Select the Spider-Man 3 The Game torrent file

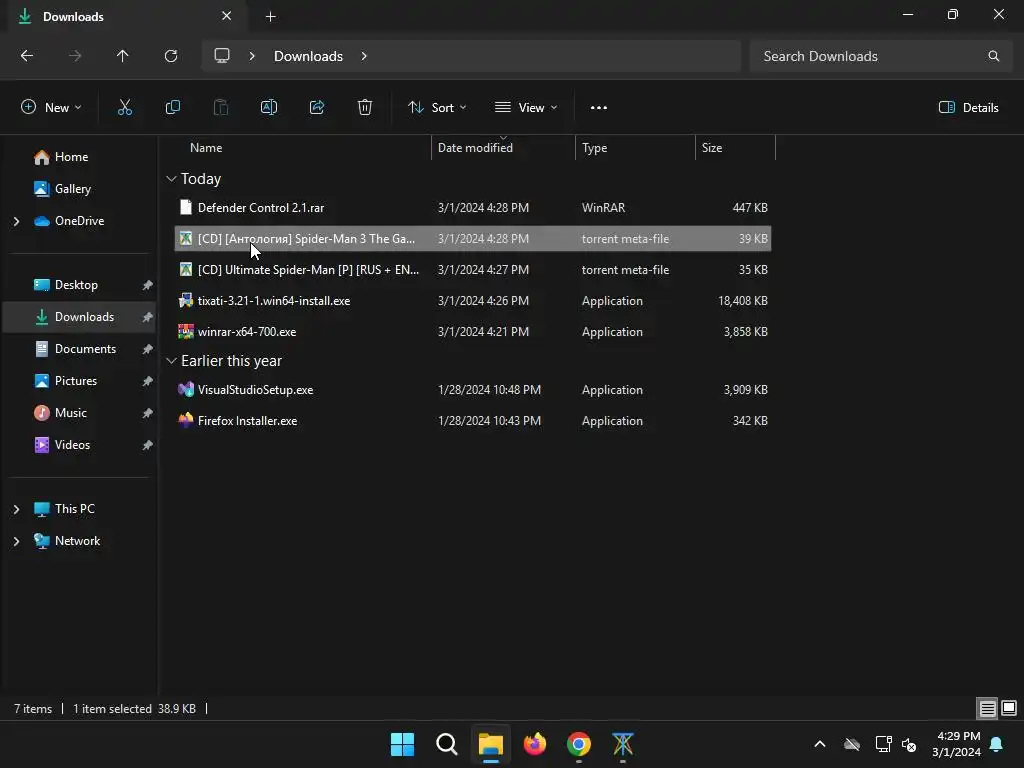pyautogui.click(x=473, y=238)
